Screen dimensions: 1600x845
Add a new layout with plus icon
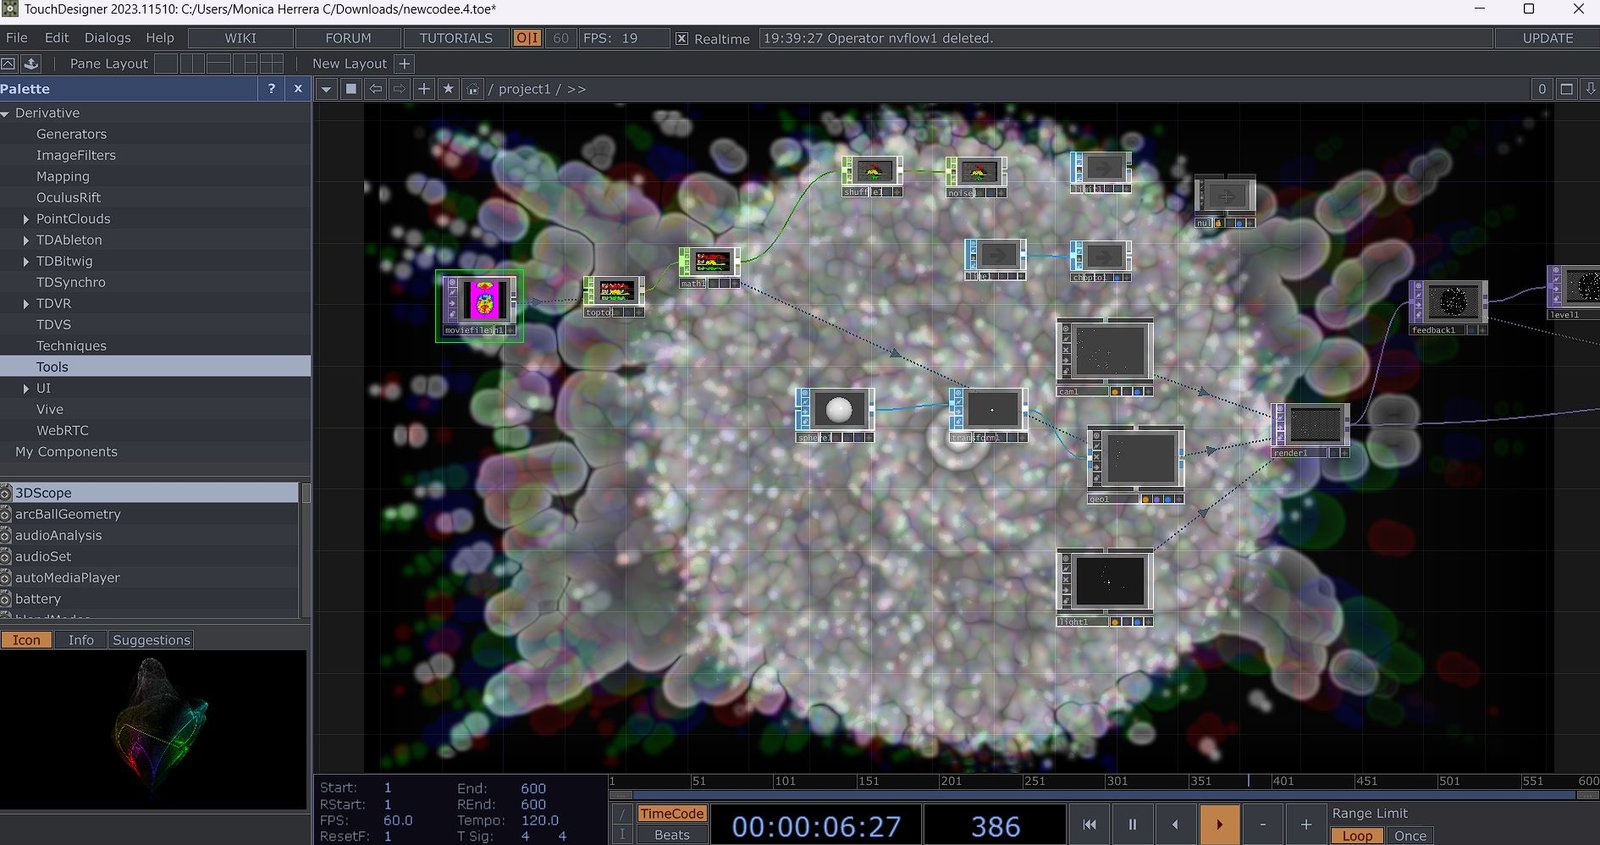point(404,63)
